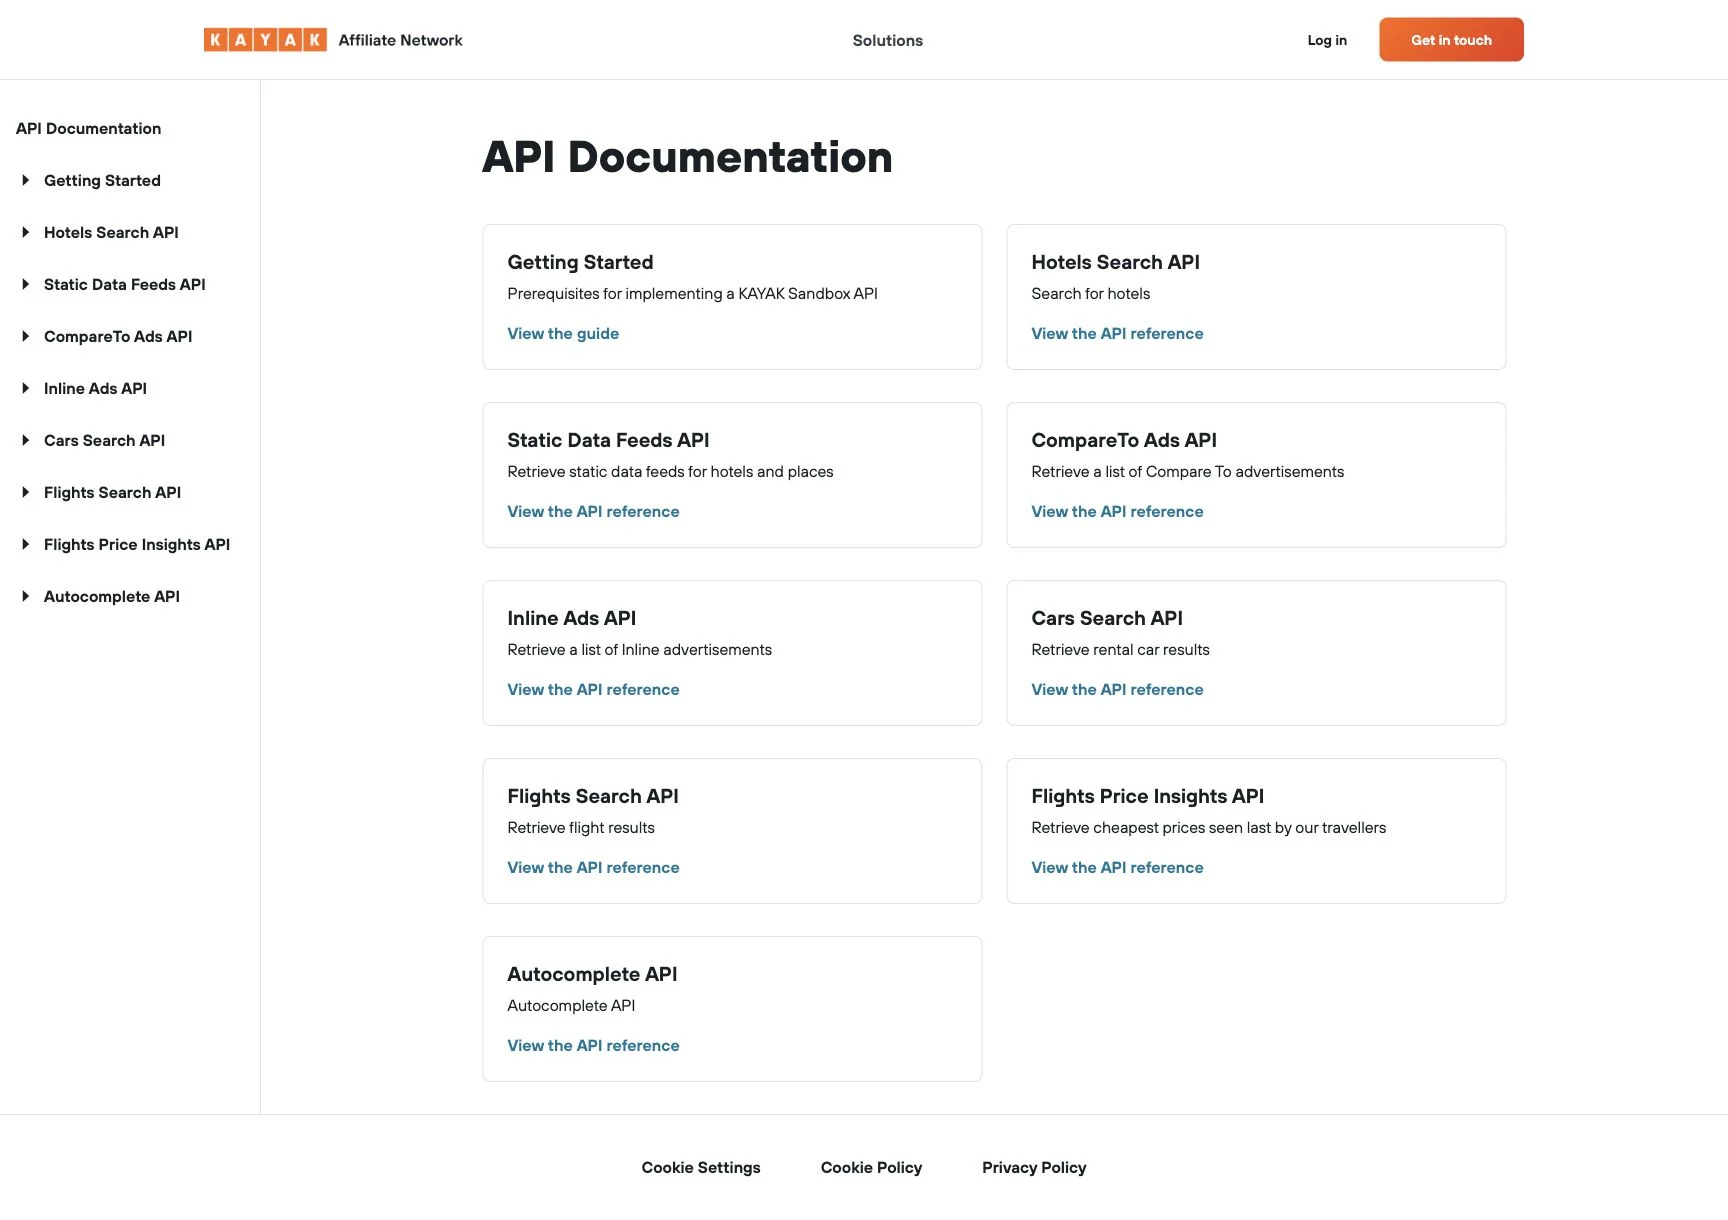The height and width of the screenshot is (1220, 1728).
Task: View the API reference for Flights Search
Action: point(593,867)
